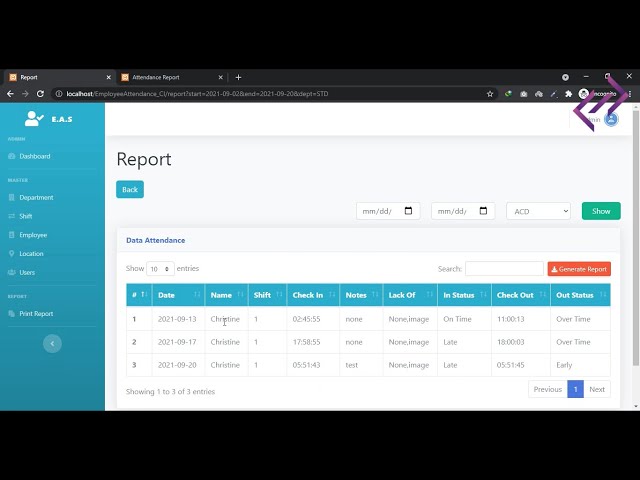Bookmark this page with the star icon
The height and width of the screenshot is (480, 640).
click(490, 94)
